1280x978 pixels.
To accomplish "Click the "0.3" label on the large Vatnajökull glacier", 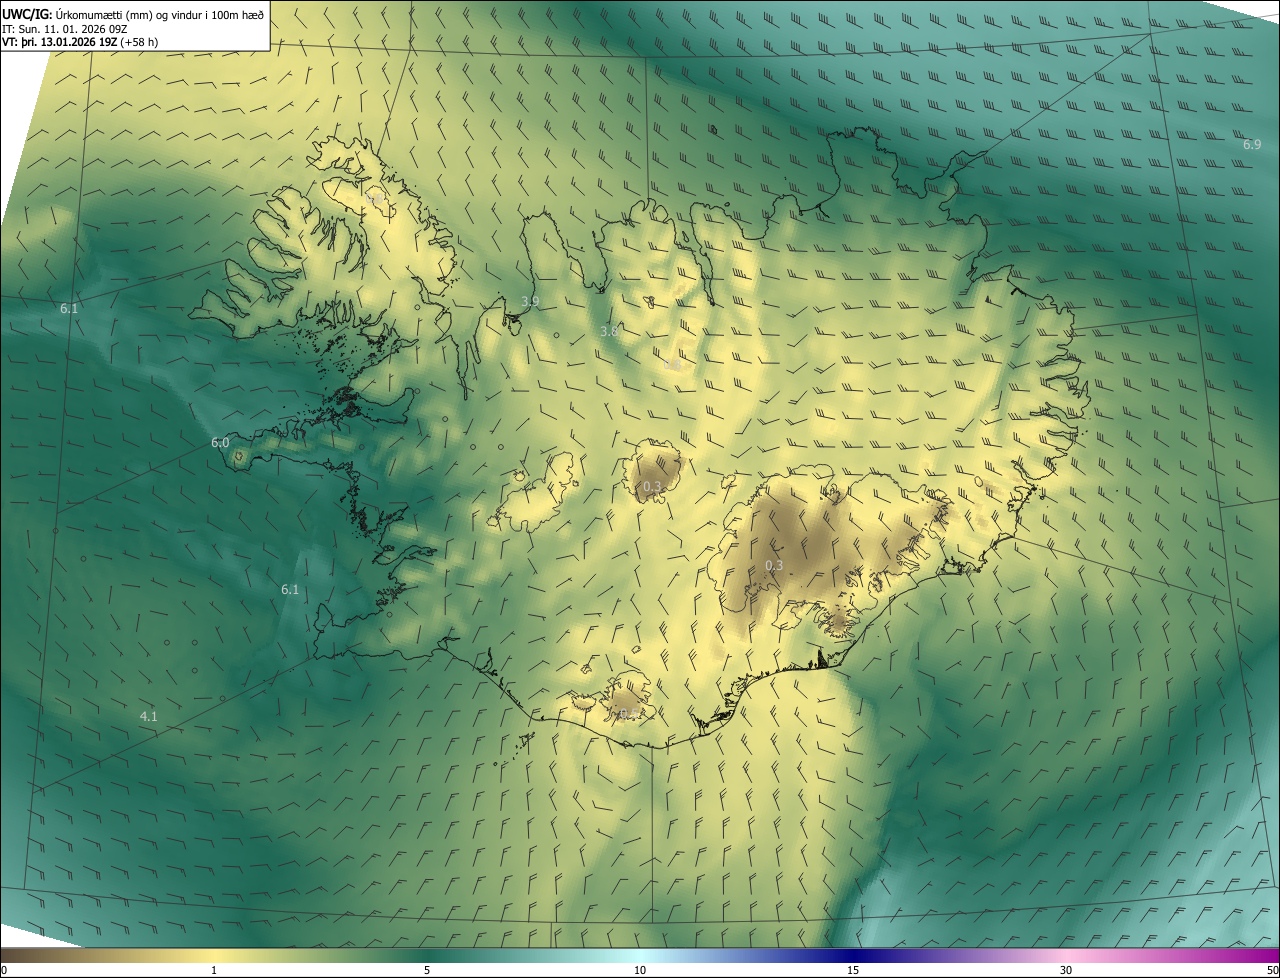I will pyautogui.click(x=773, y=566).
